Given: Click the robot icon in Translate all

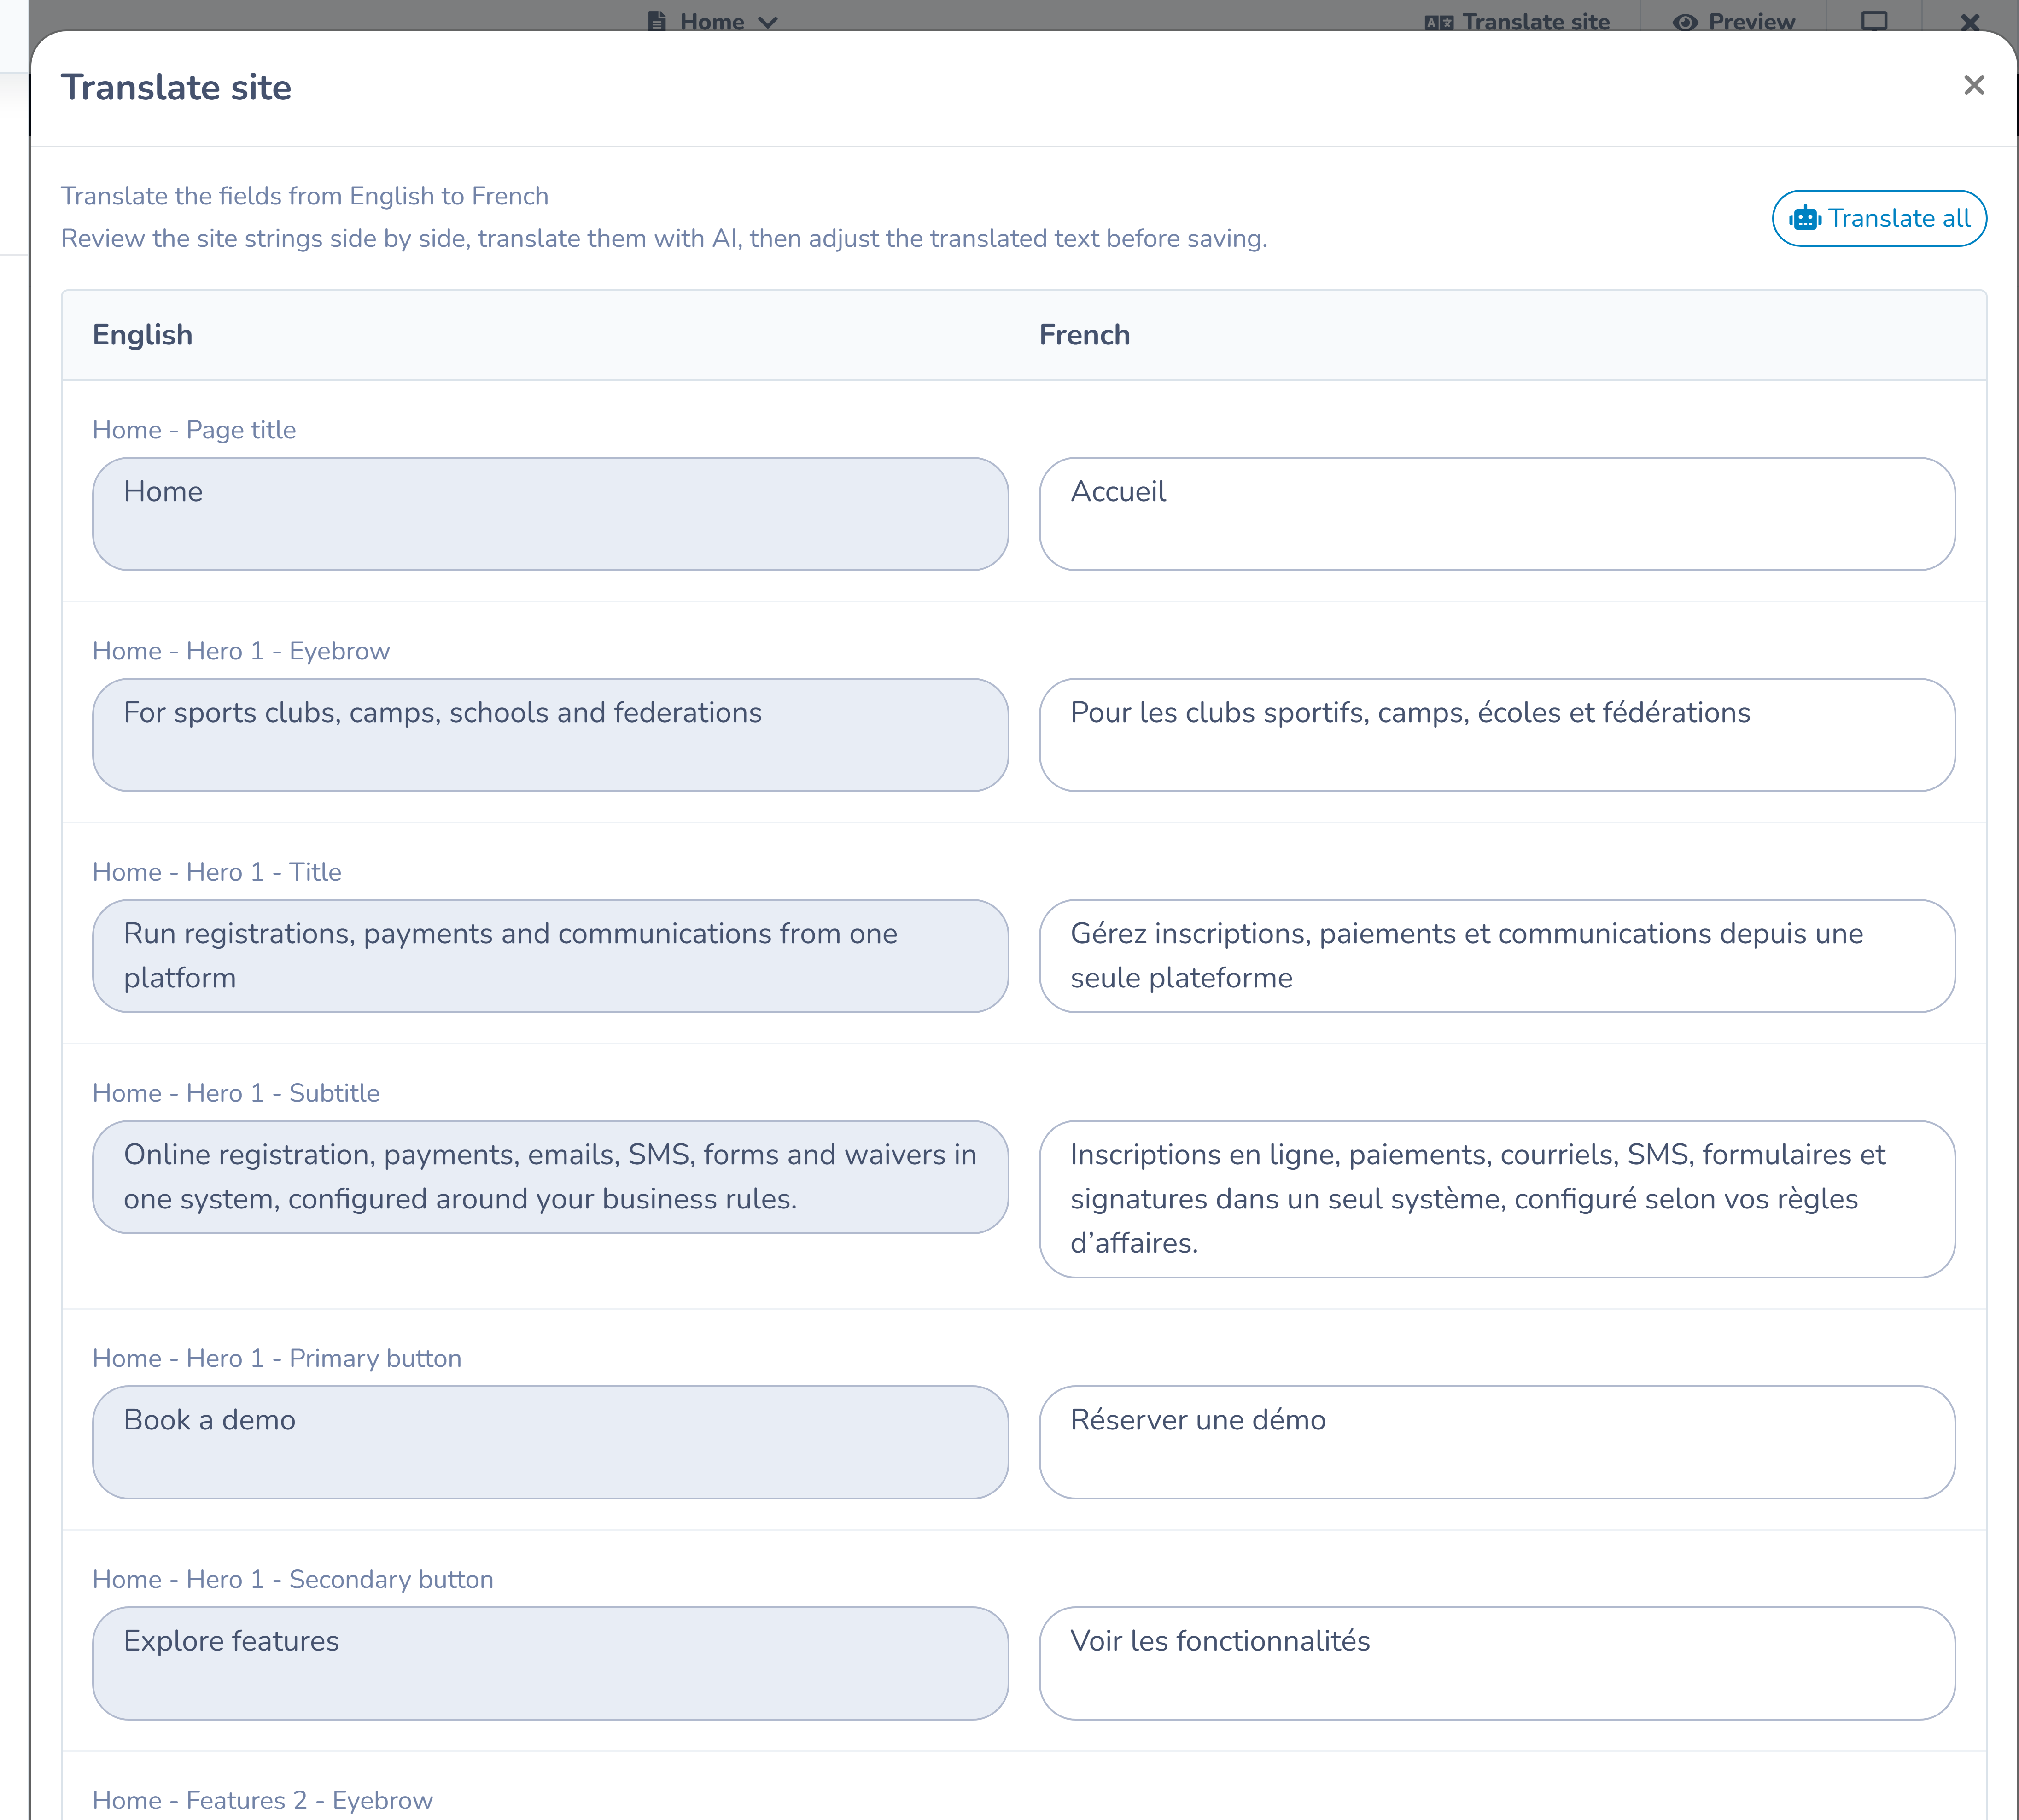Looking at the screenshot, I should 1805,218.
